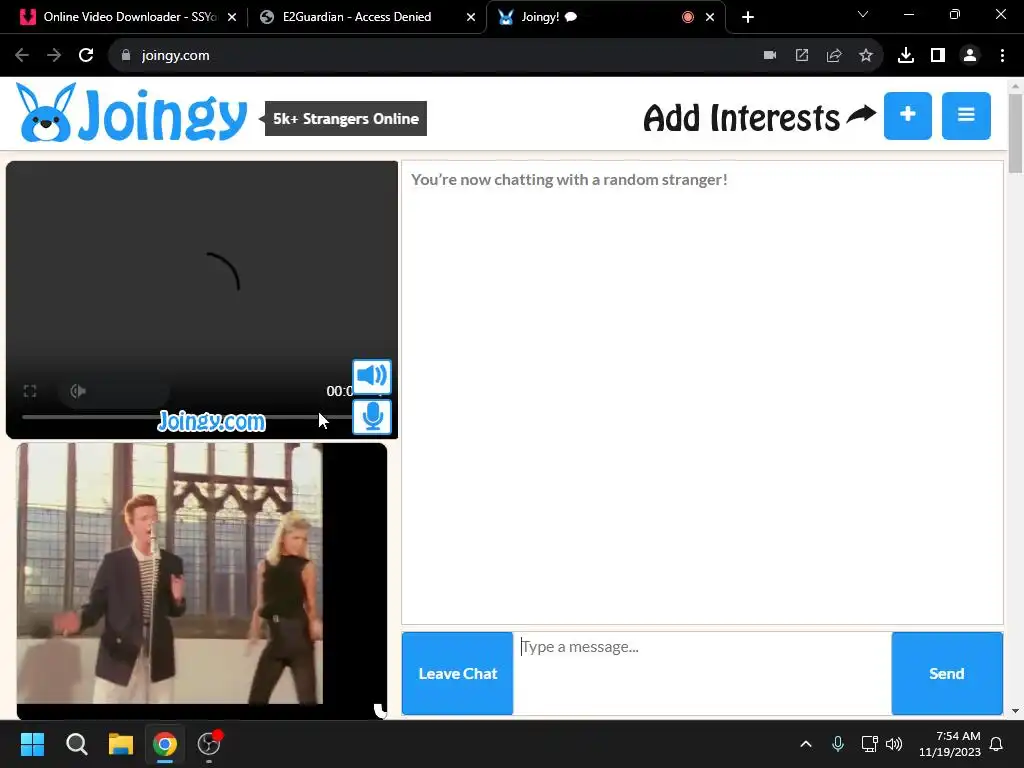The width and height of the screenshot is (1024, 768).
Task: Share this page icon
Action: pyautogui.click(x=834, y=56)
